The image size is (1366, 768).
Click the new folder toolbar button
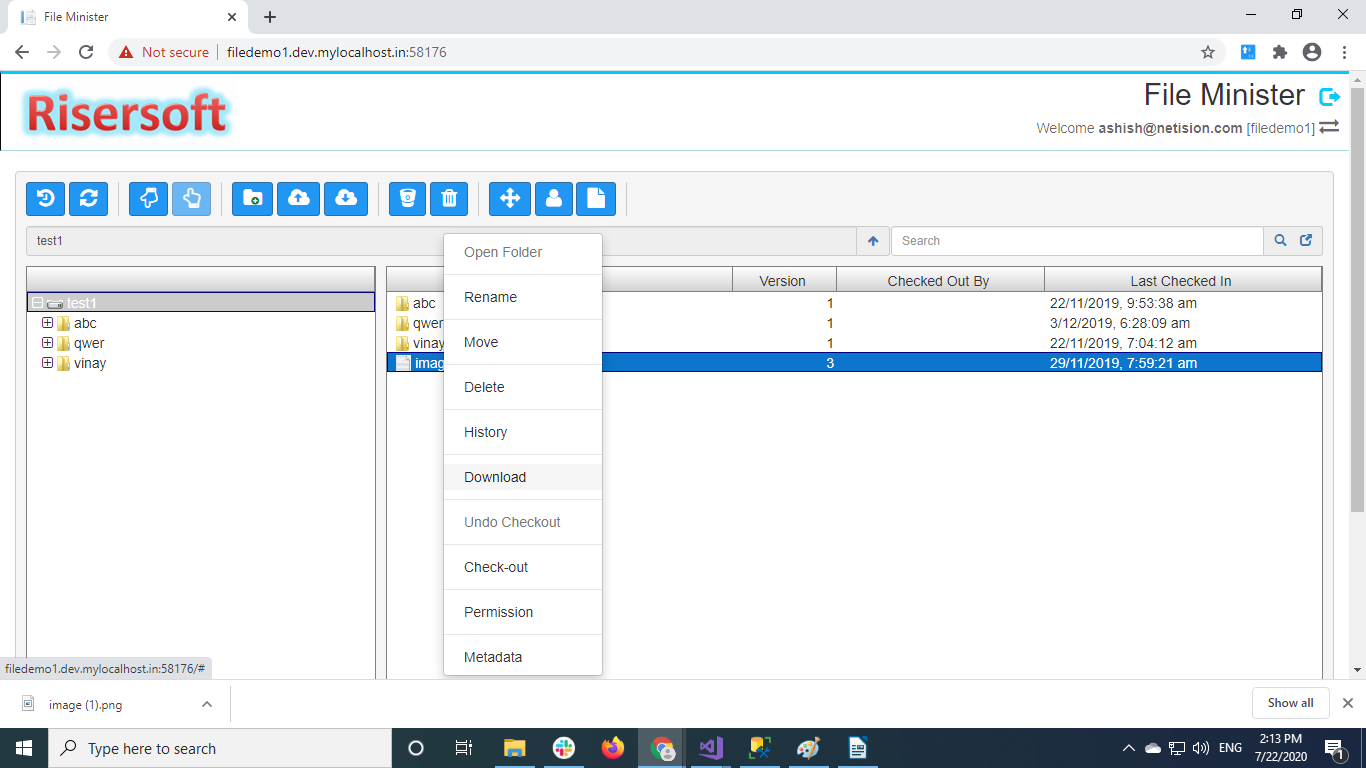252,199
